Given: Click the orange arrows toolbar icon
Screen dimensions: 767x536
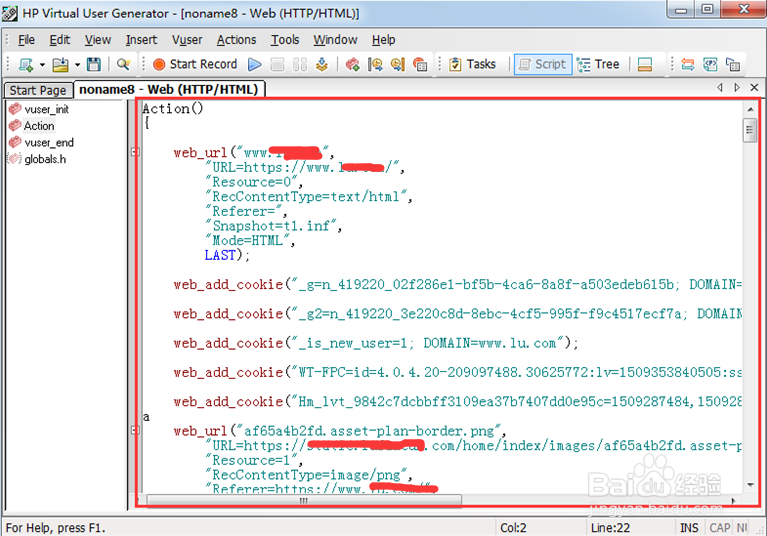Looking at the screenshot, I should pyautogui.click(x=688, y=65).
